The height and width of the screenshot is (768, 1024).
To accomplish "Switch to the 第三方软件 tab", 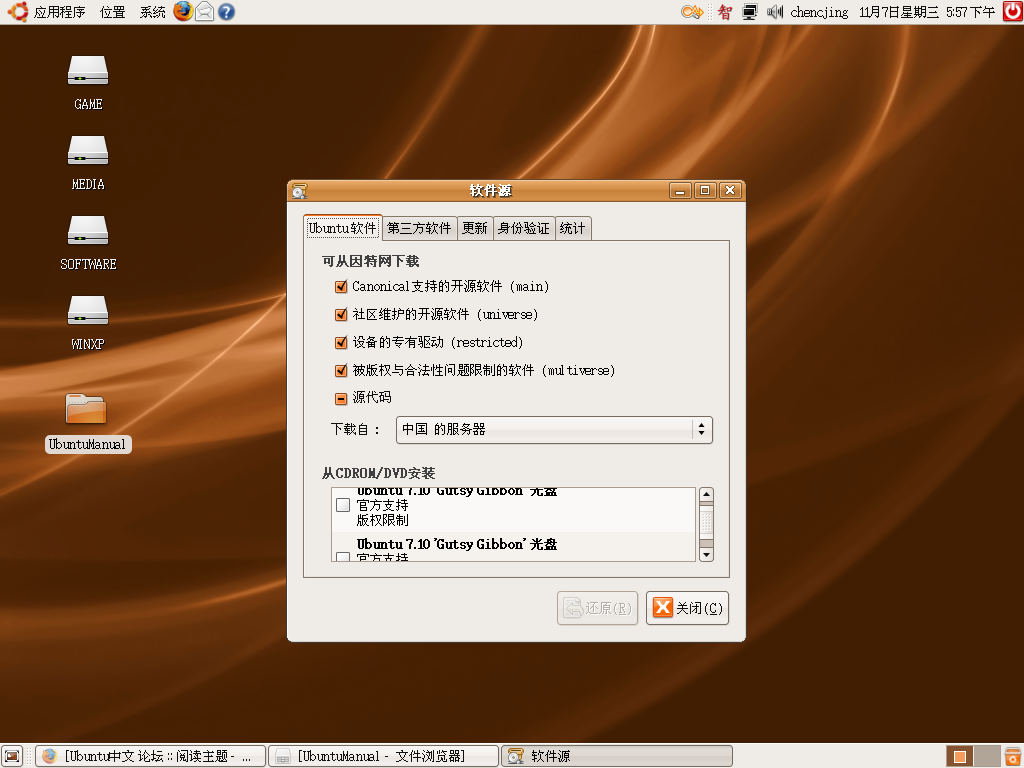I will pos(419,229).
